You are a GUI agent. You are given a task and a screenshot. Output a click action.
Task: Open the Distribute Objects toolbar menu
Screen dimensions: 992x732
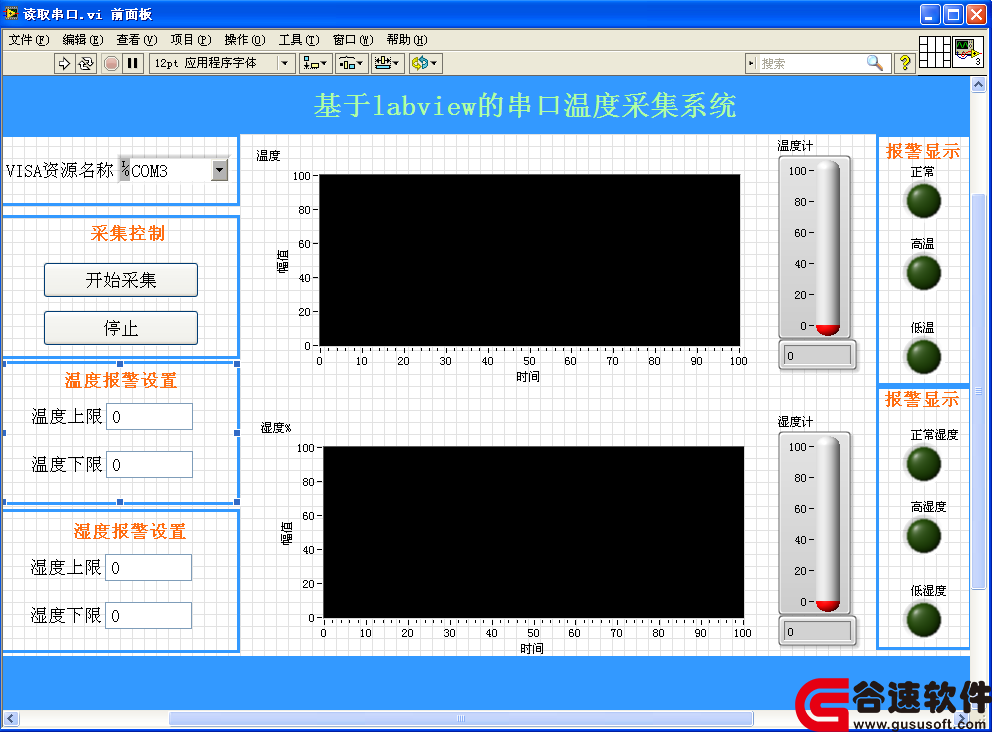(350, 63)
